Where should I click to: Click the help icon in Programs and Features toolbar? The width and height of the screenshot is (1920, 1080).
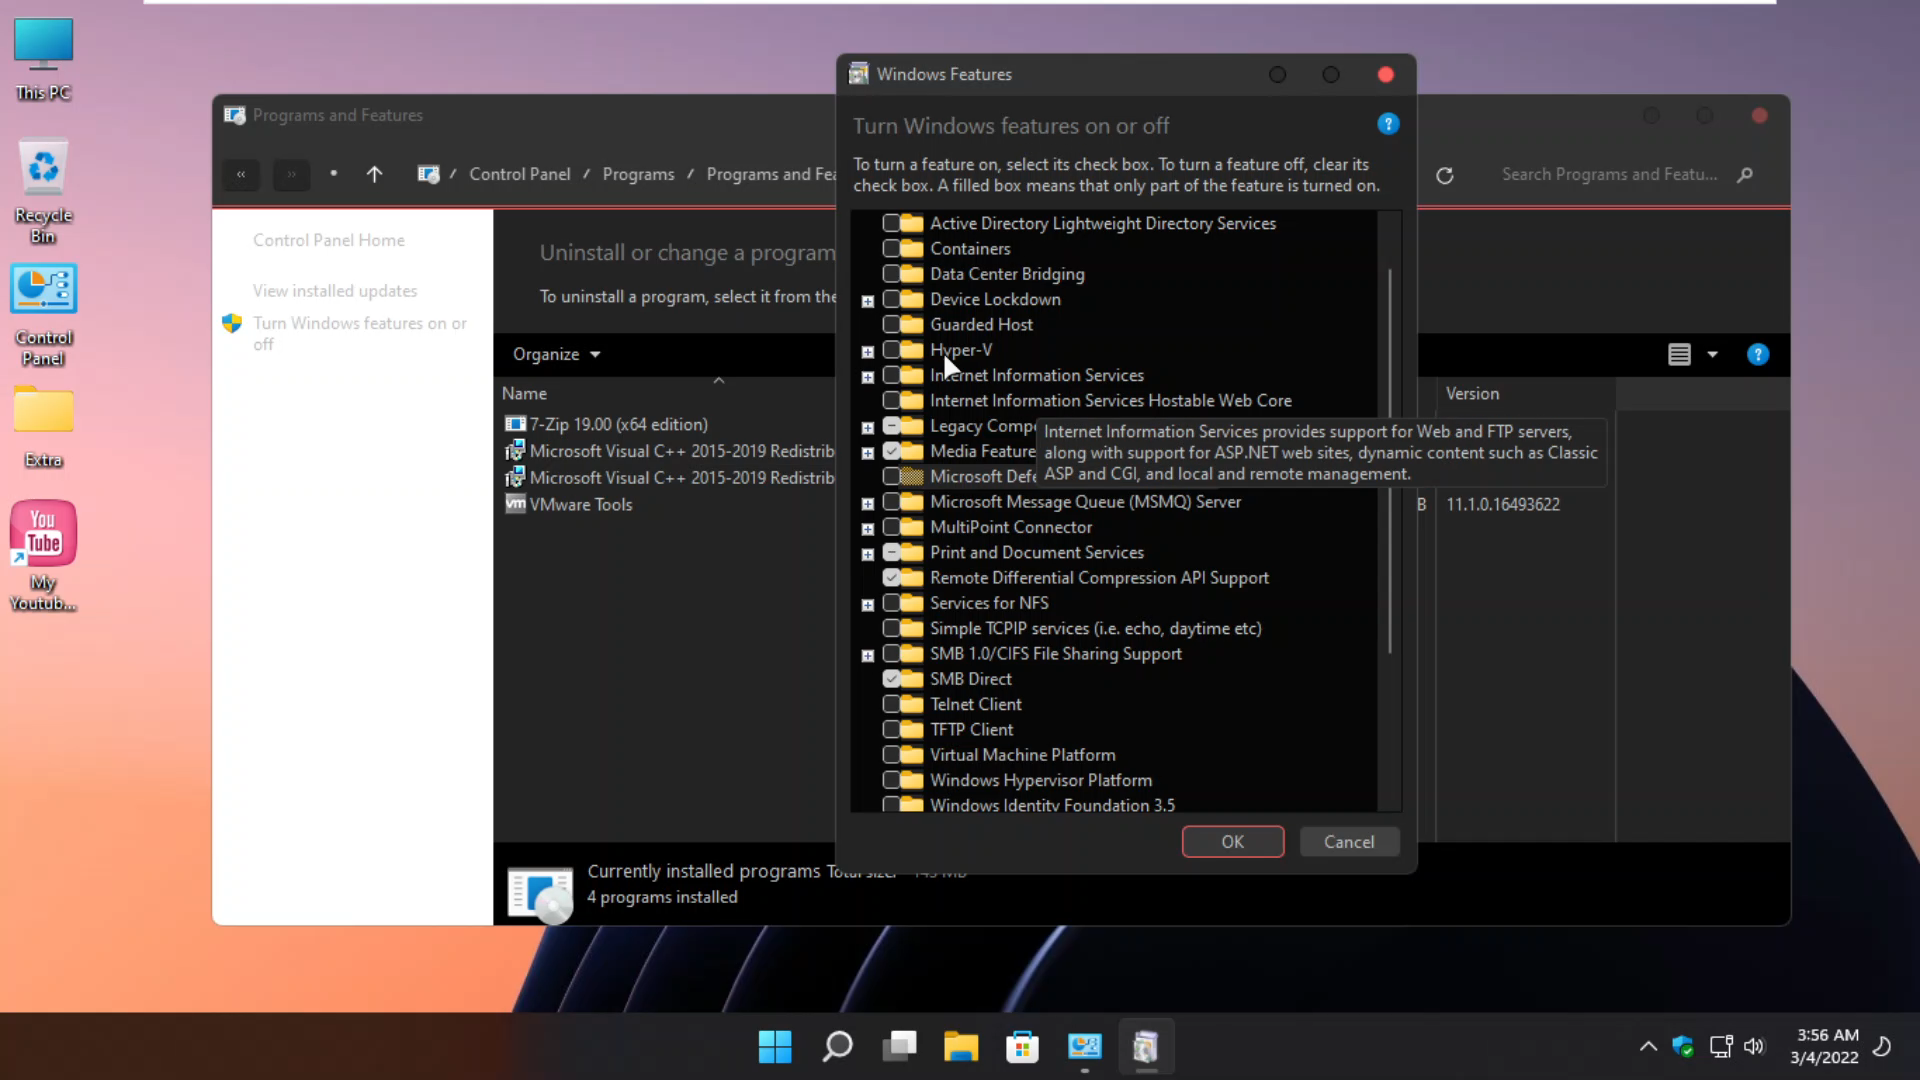(x=1757, y=355)
